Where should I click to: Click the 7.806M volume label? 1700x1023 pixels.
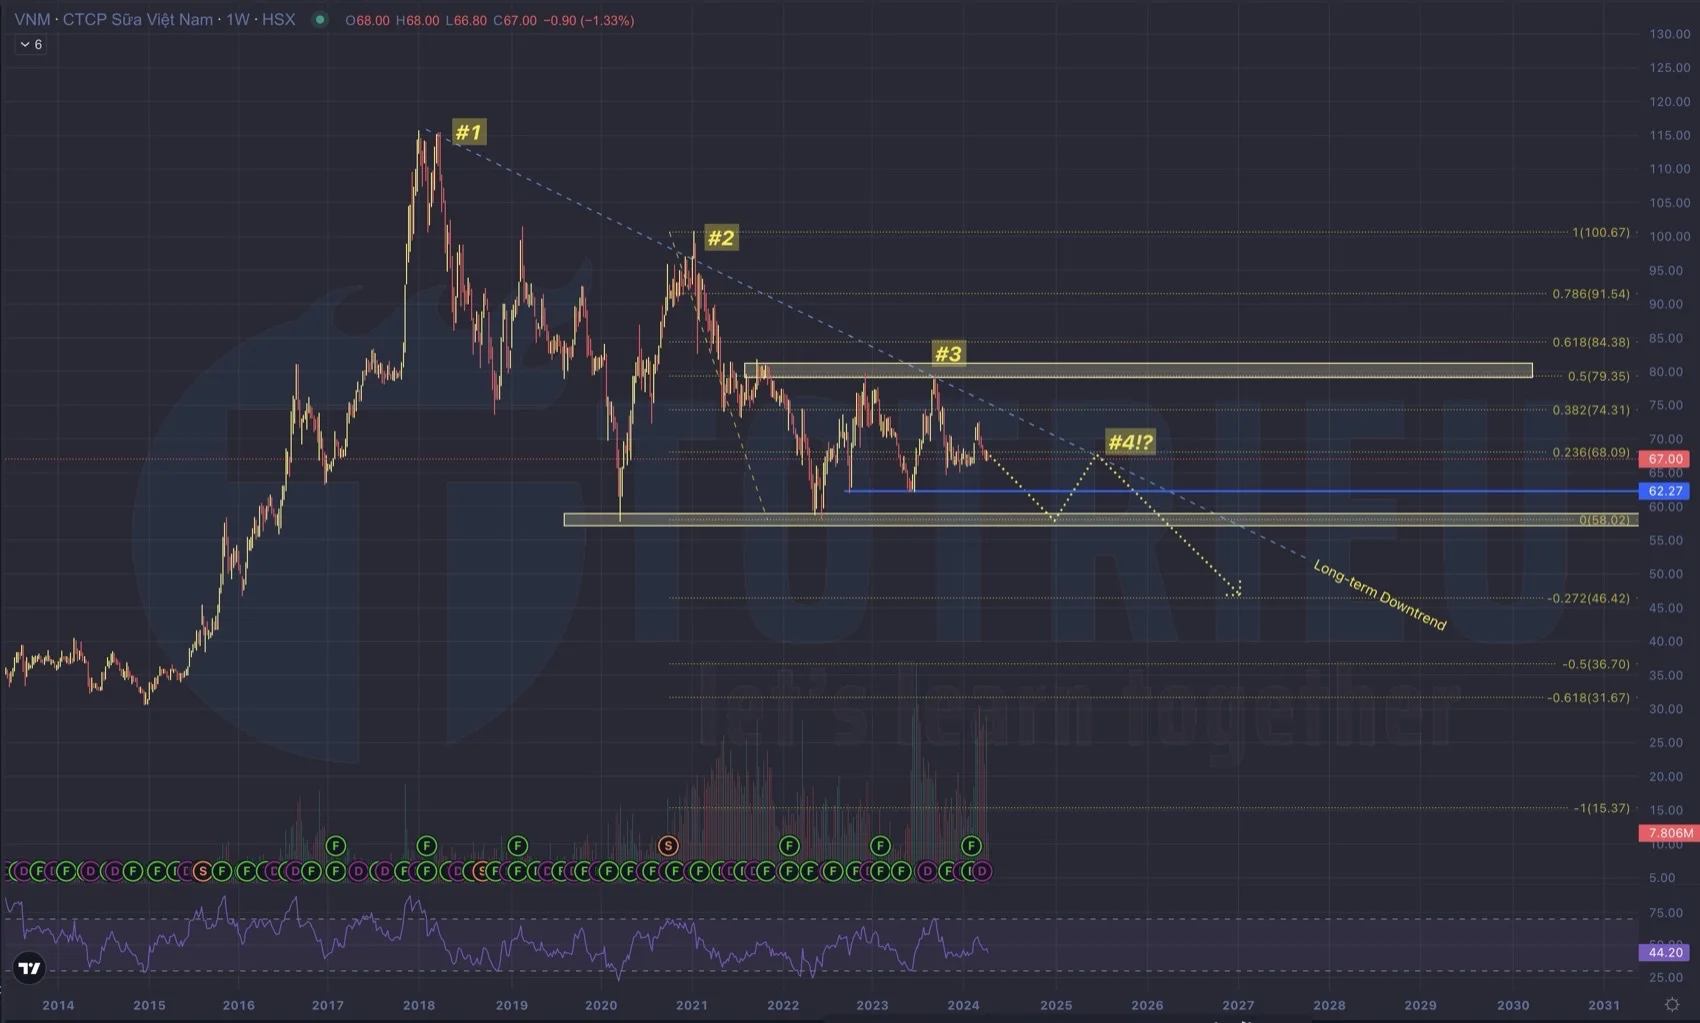[x=1669, y=833]
